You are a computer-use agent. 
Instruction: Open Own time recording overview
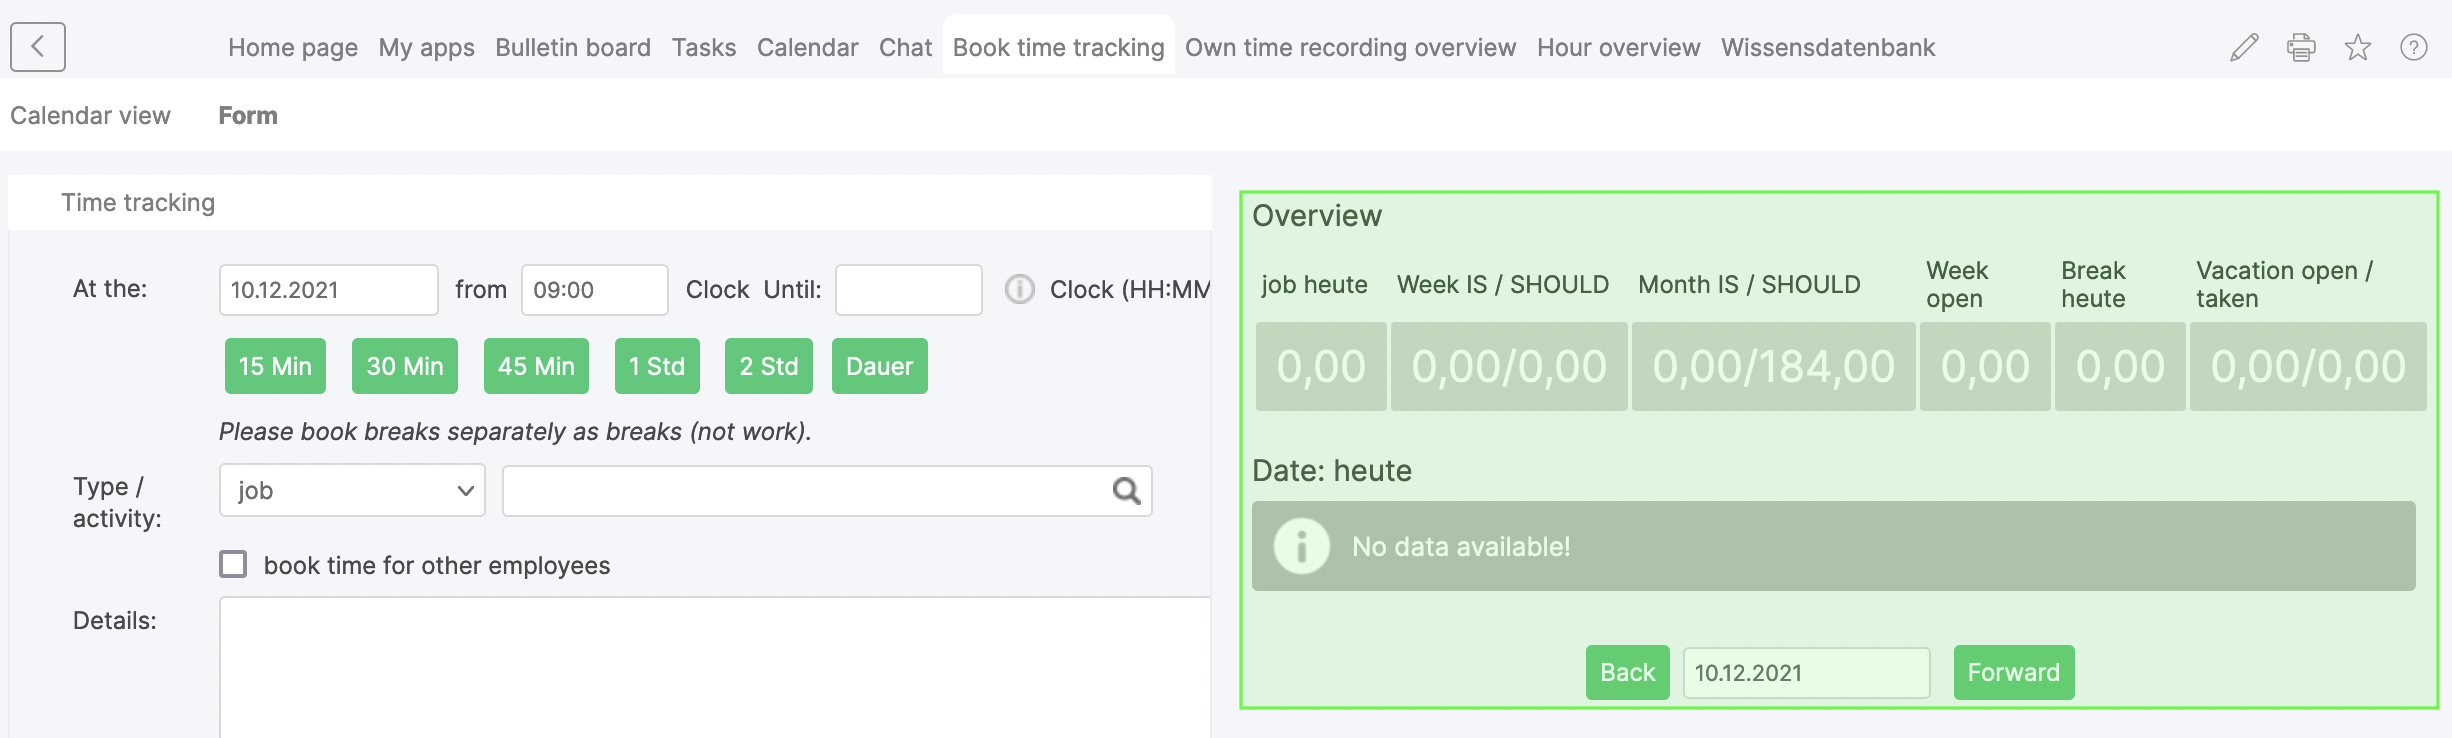tap(1349, 47)
